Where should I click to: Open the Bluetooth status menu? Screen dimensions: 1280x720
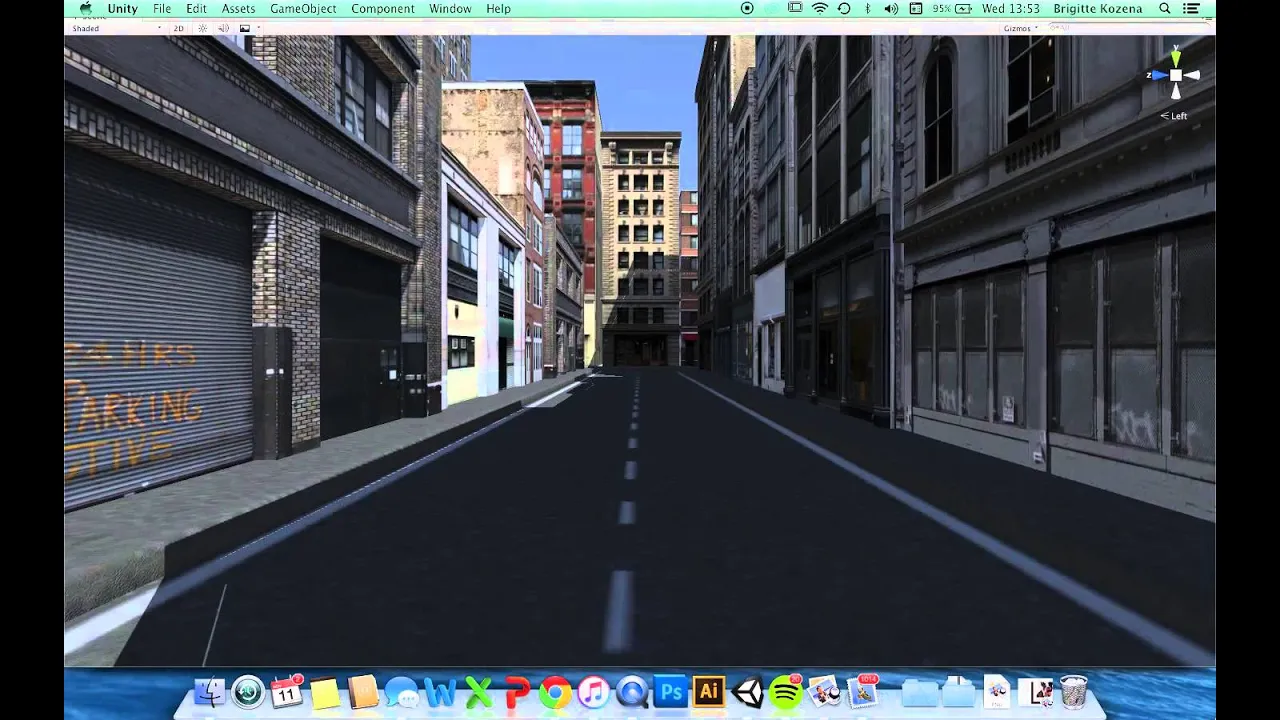[x=867, y=8]
